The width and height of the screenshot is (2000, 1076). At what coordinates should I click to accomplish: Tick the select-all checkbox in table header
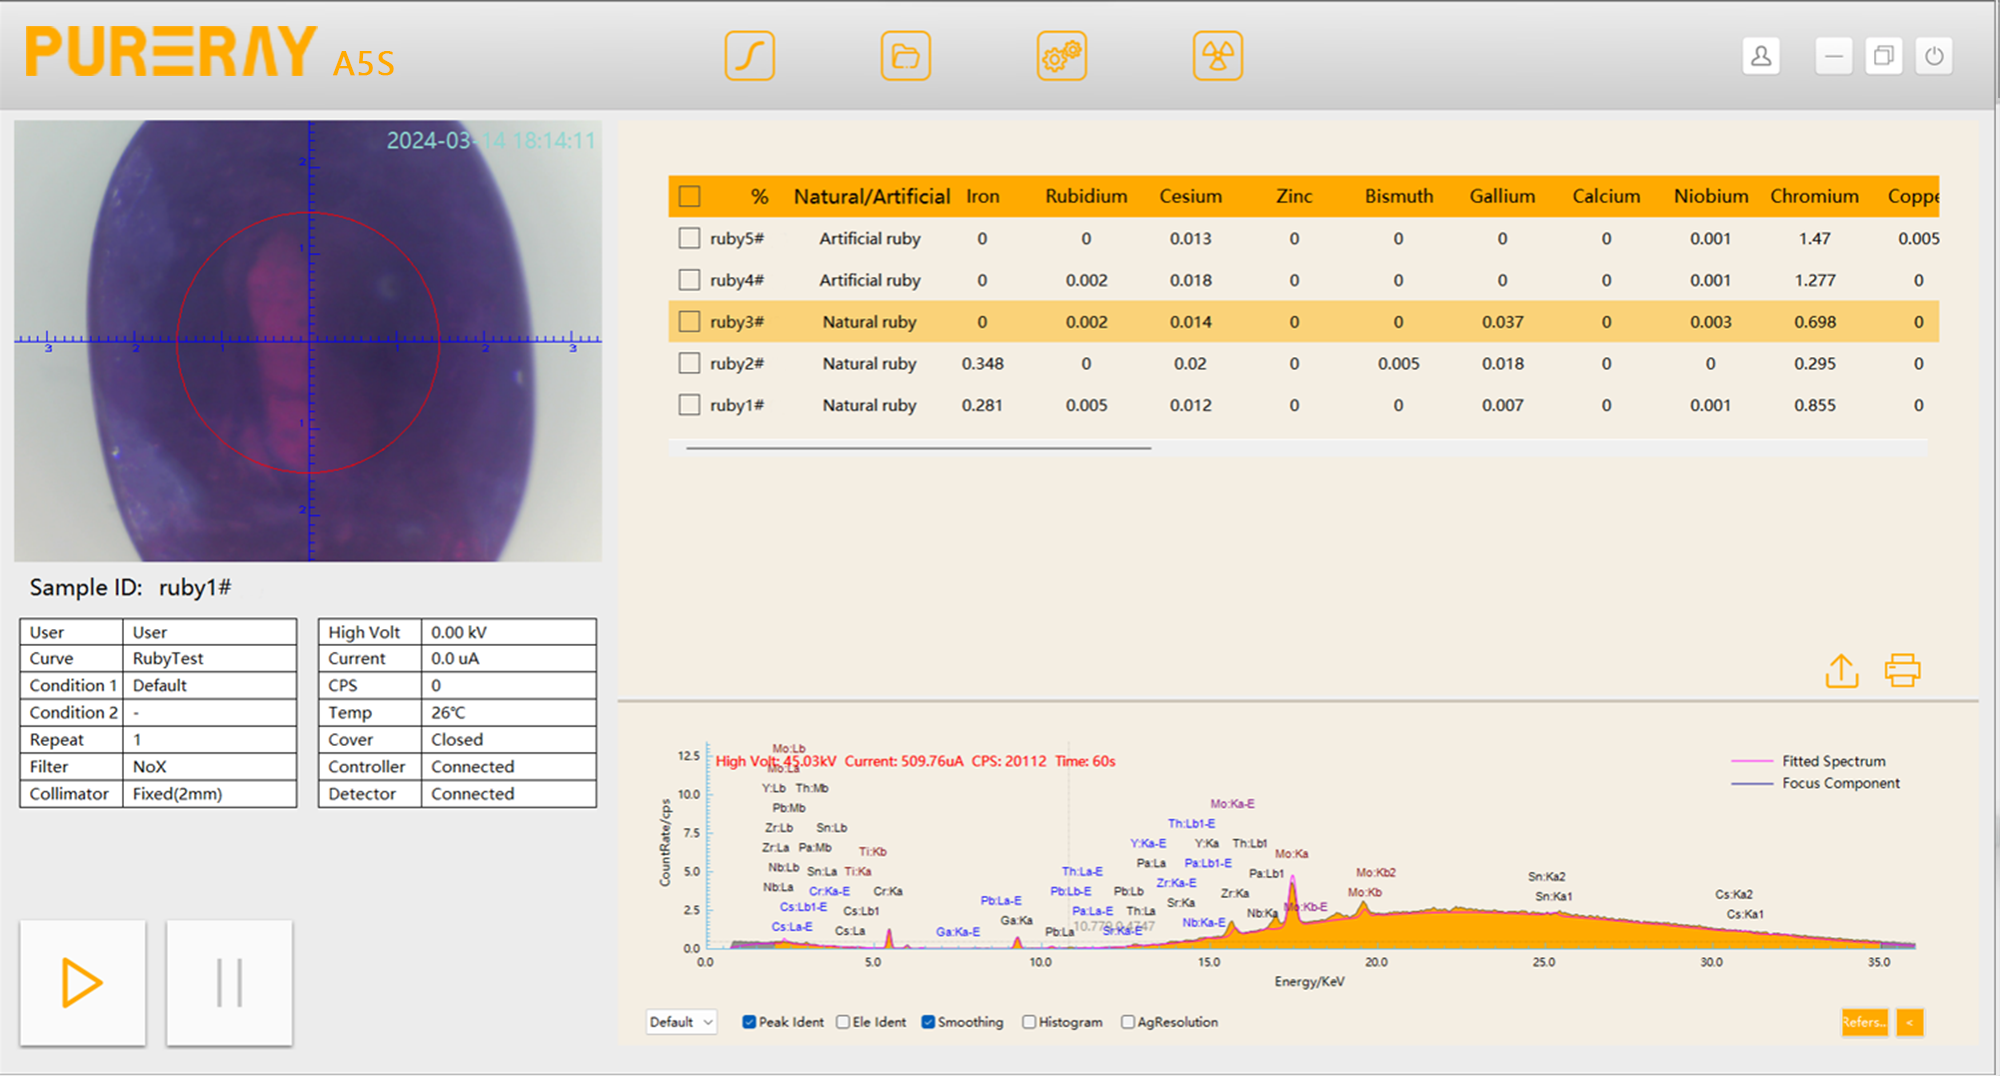coord(689,196)
